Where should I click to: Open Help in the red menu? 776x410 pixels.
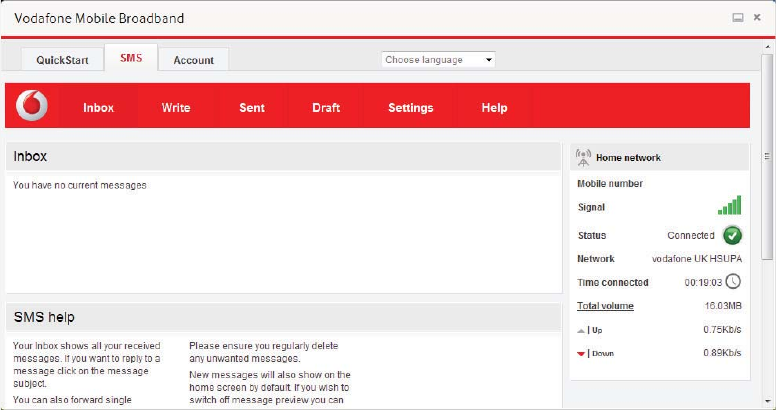pyautogui.click(x=494, y=107)
